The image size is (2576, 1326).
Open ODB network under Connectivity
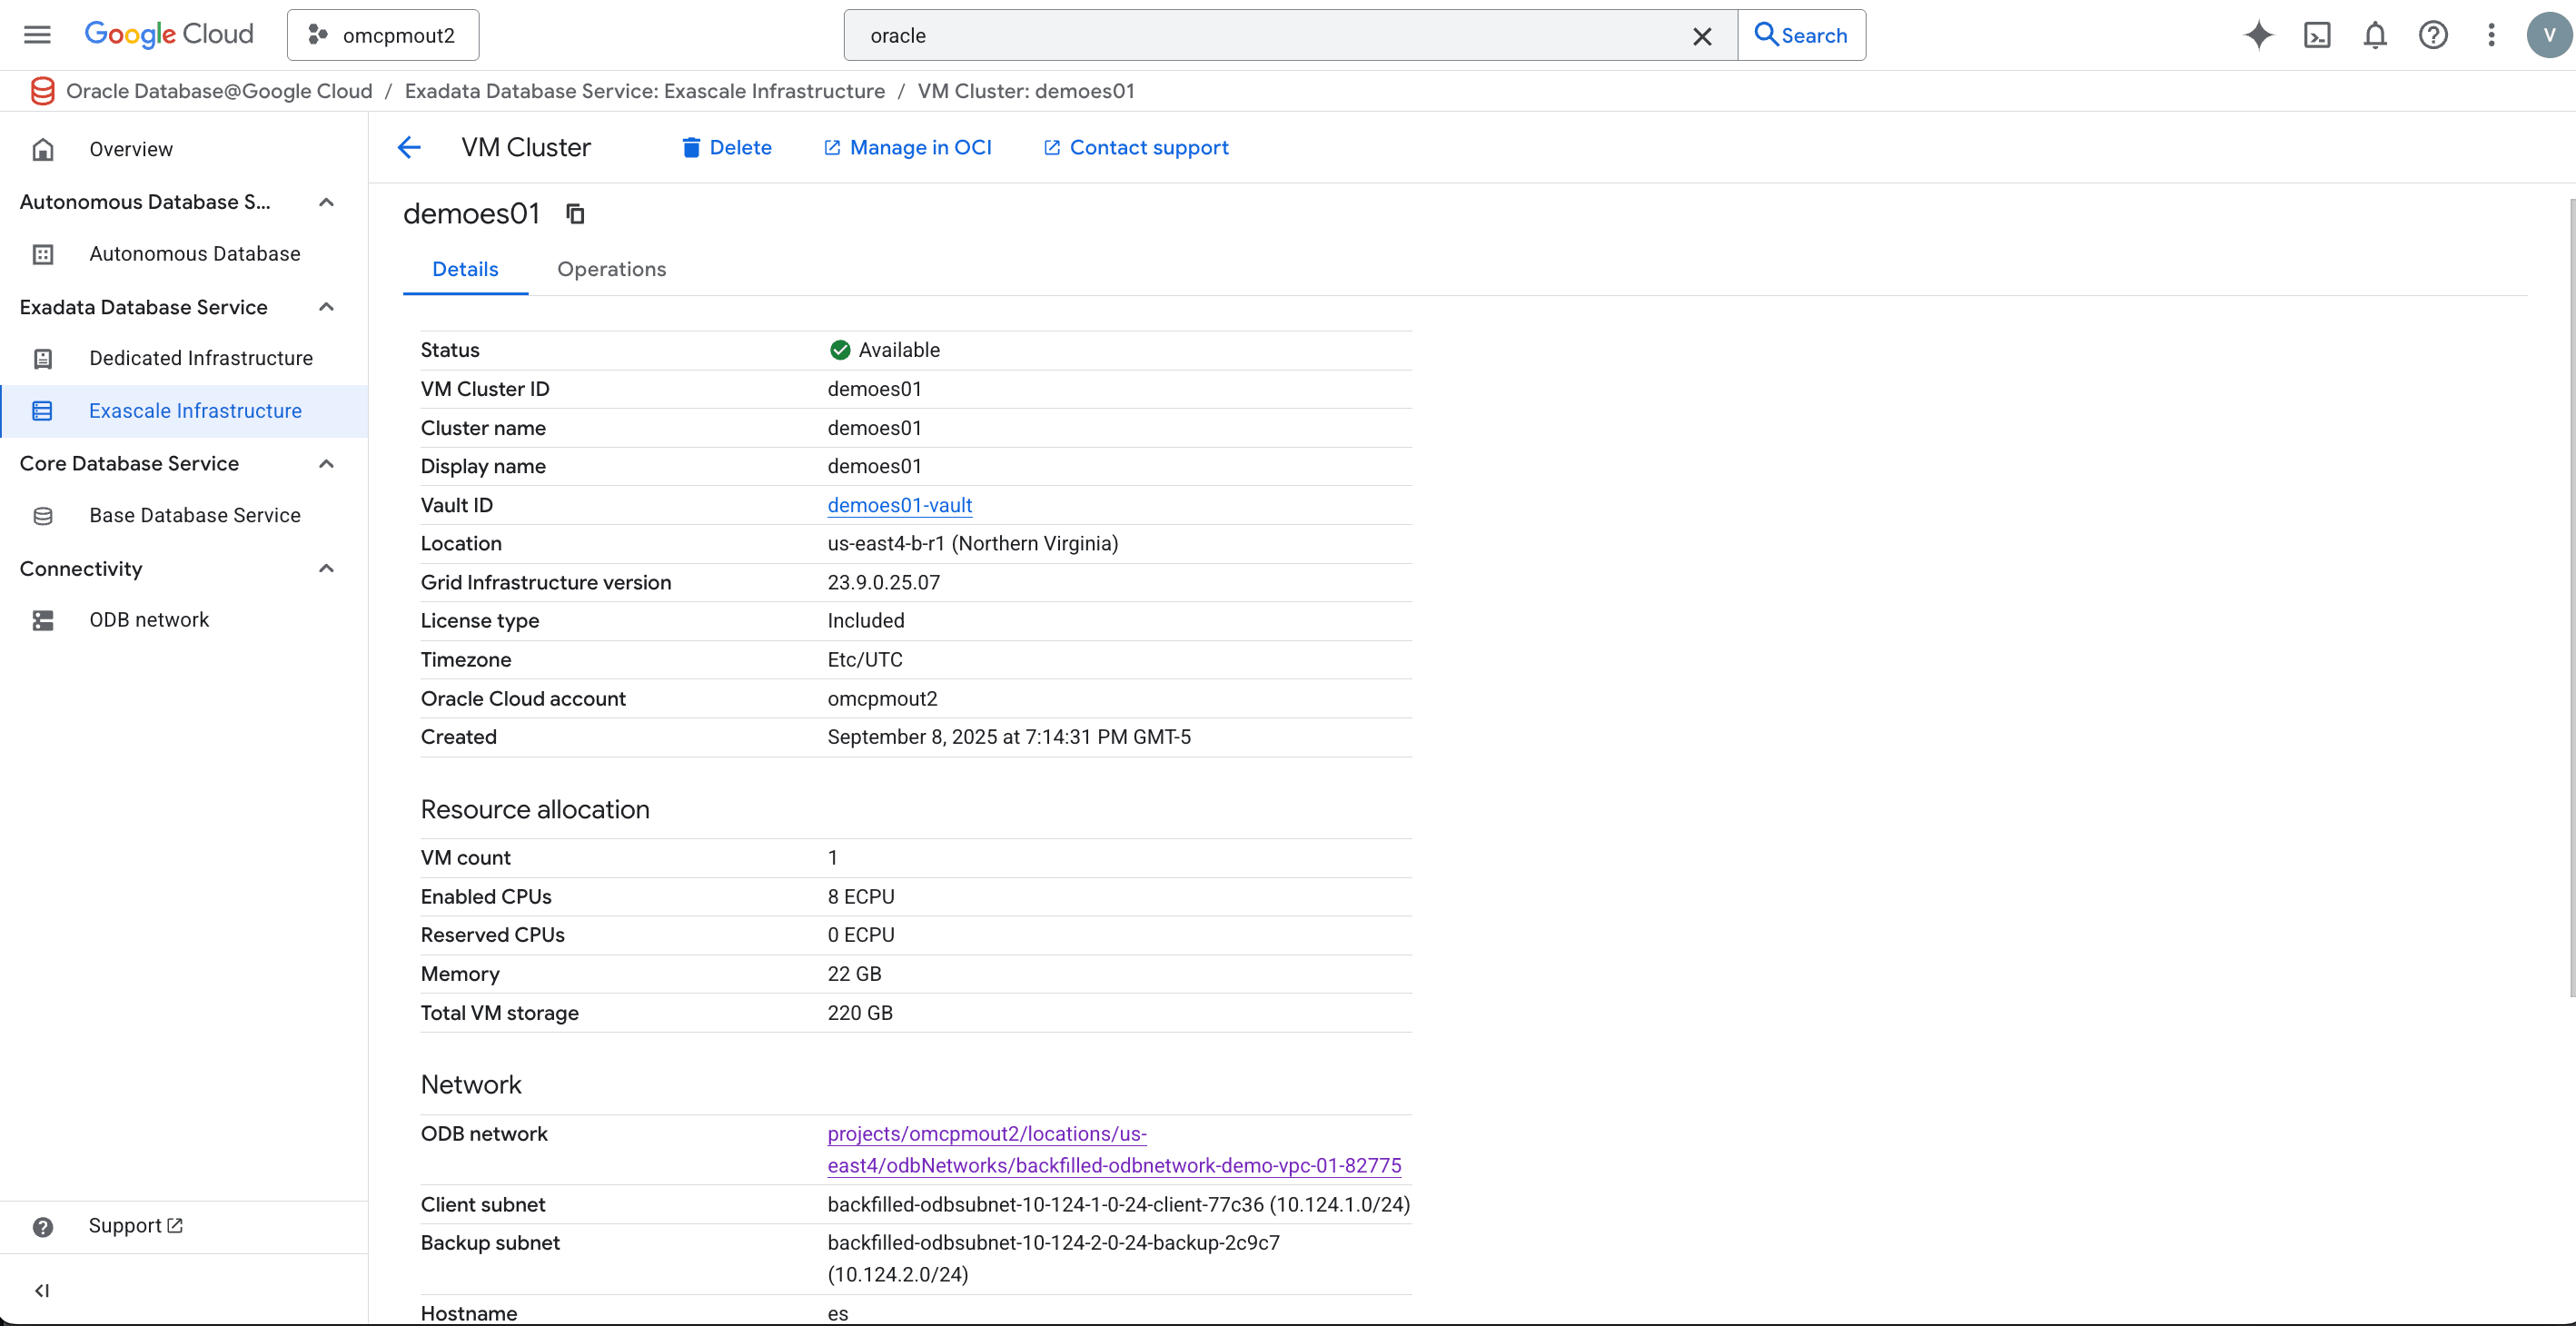[x=149, y=619]
